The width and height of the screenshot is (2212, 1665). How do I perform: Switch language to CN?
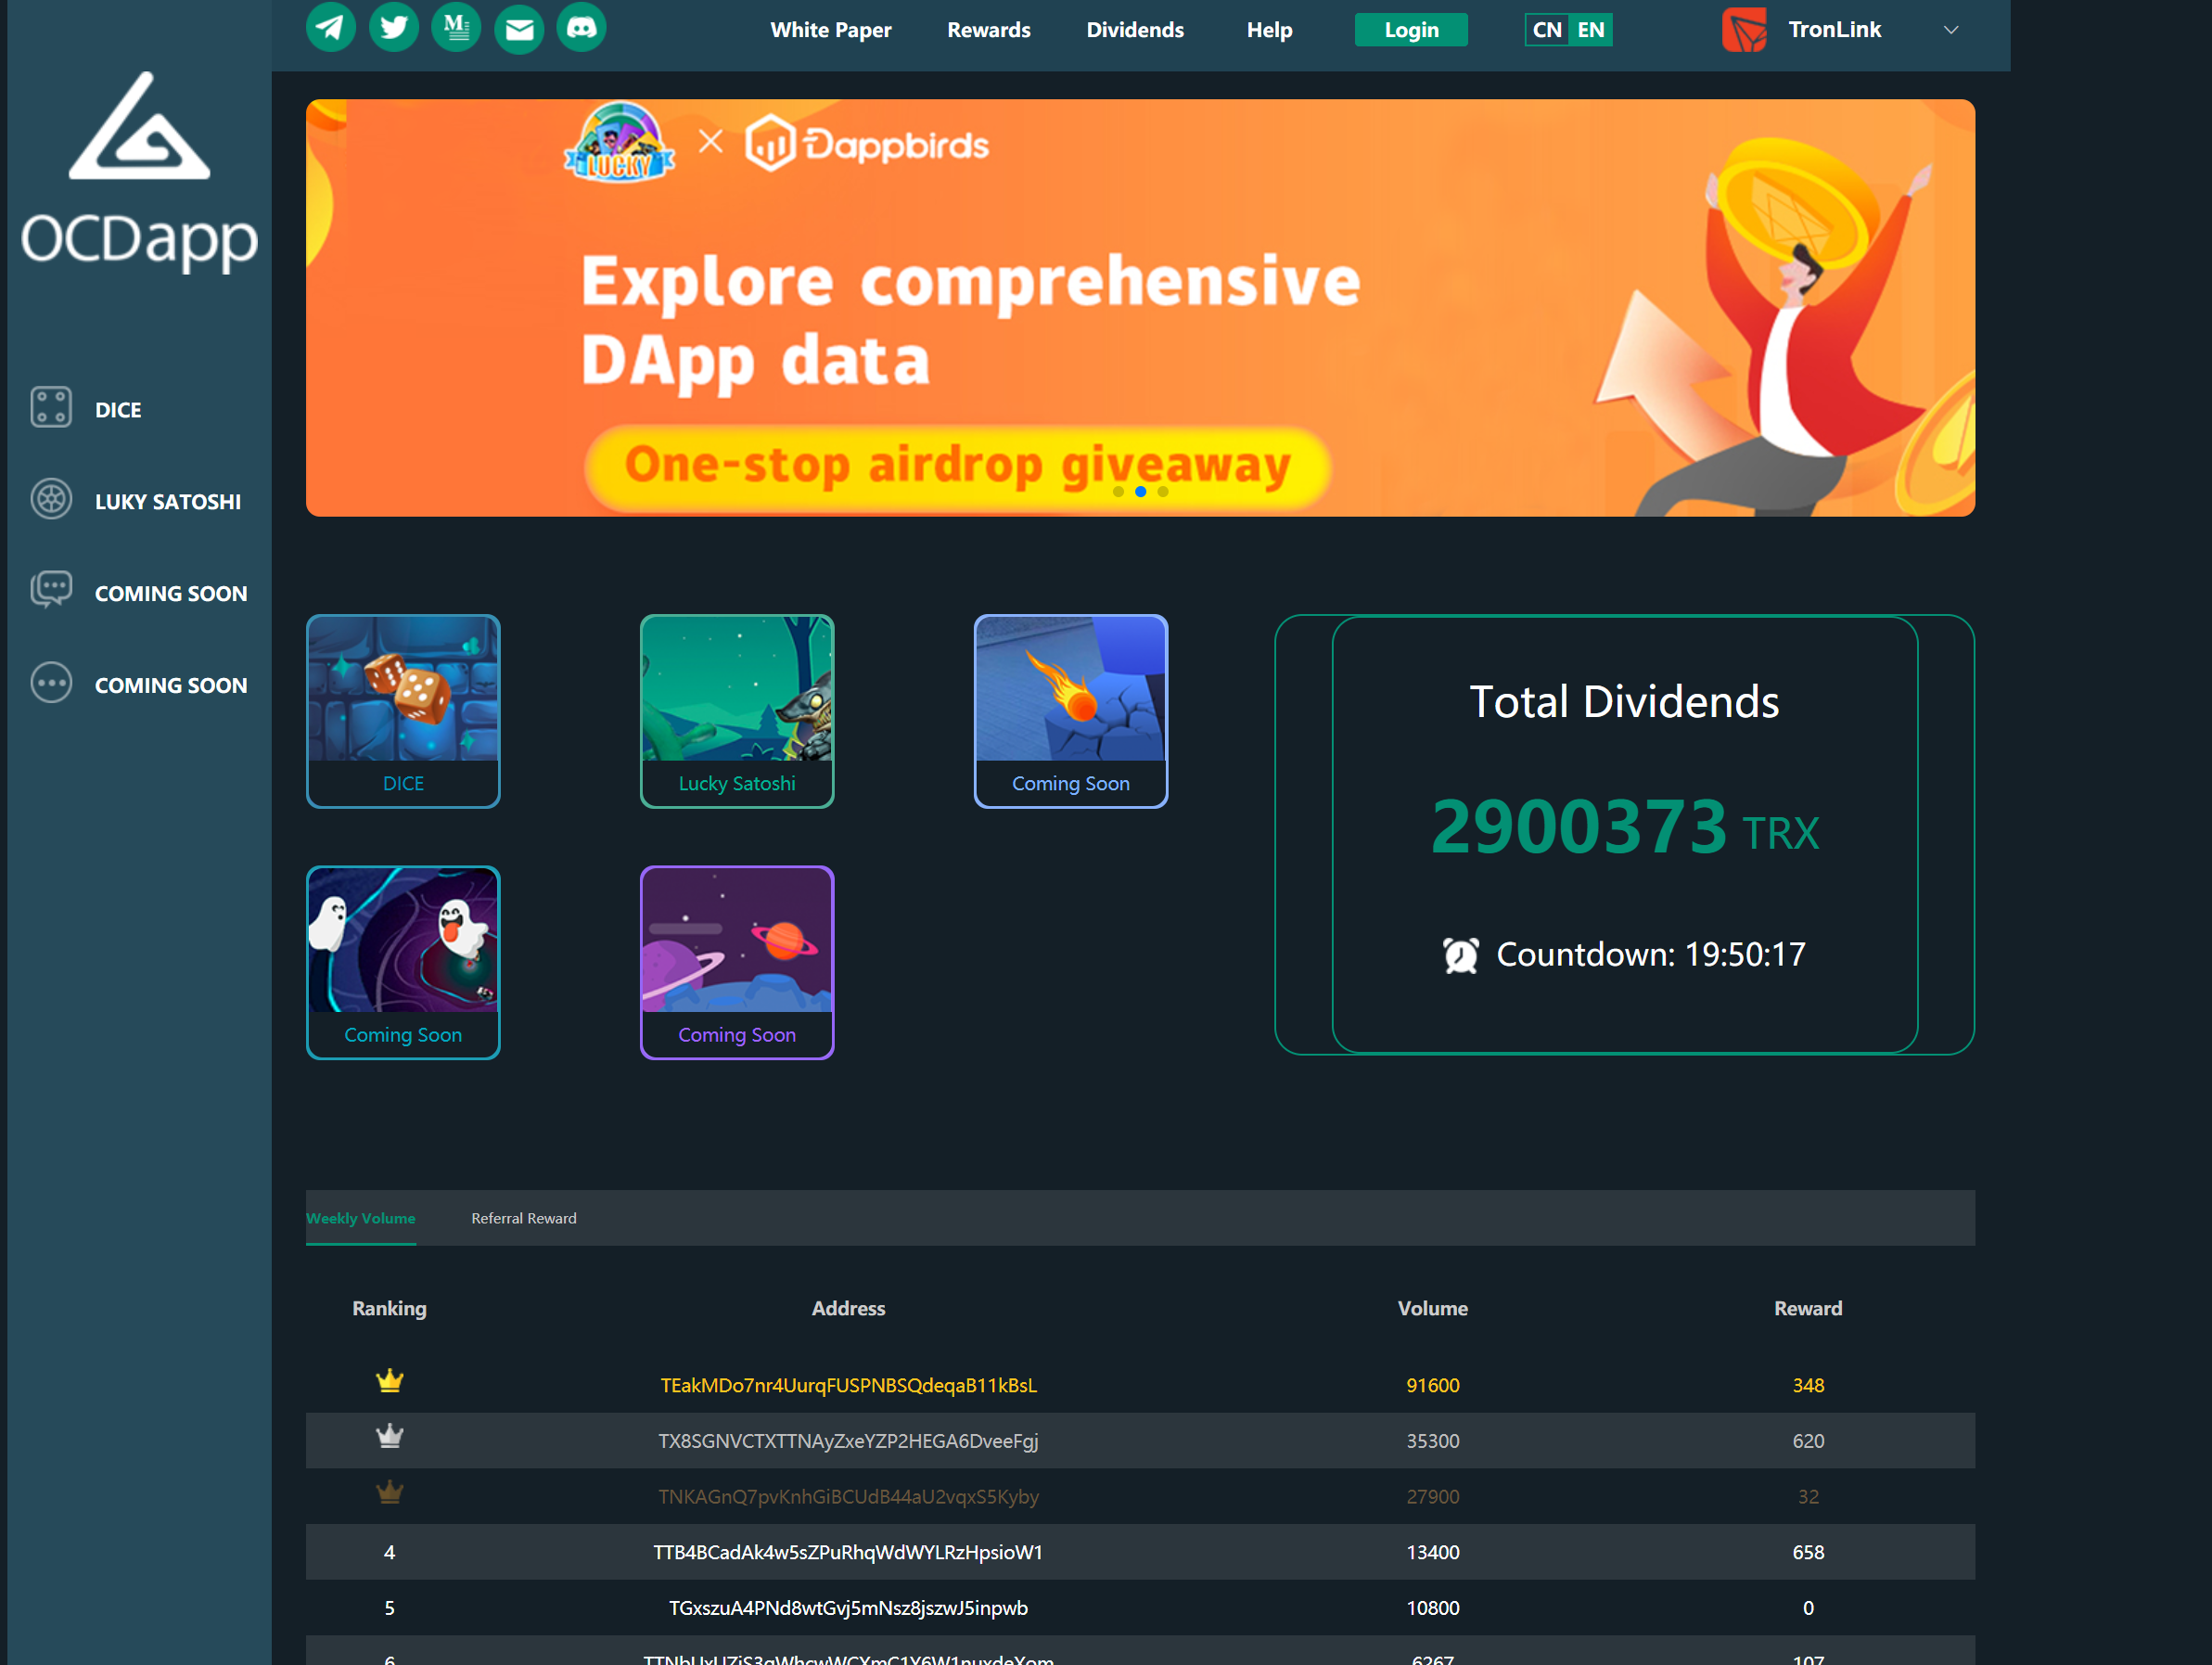(x=1546, y=30)
